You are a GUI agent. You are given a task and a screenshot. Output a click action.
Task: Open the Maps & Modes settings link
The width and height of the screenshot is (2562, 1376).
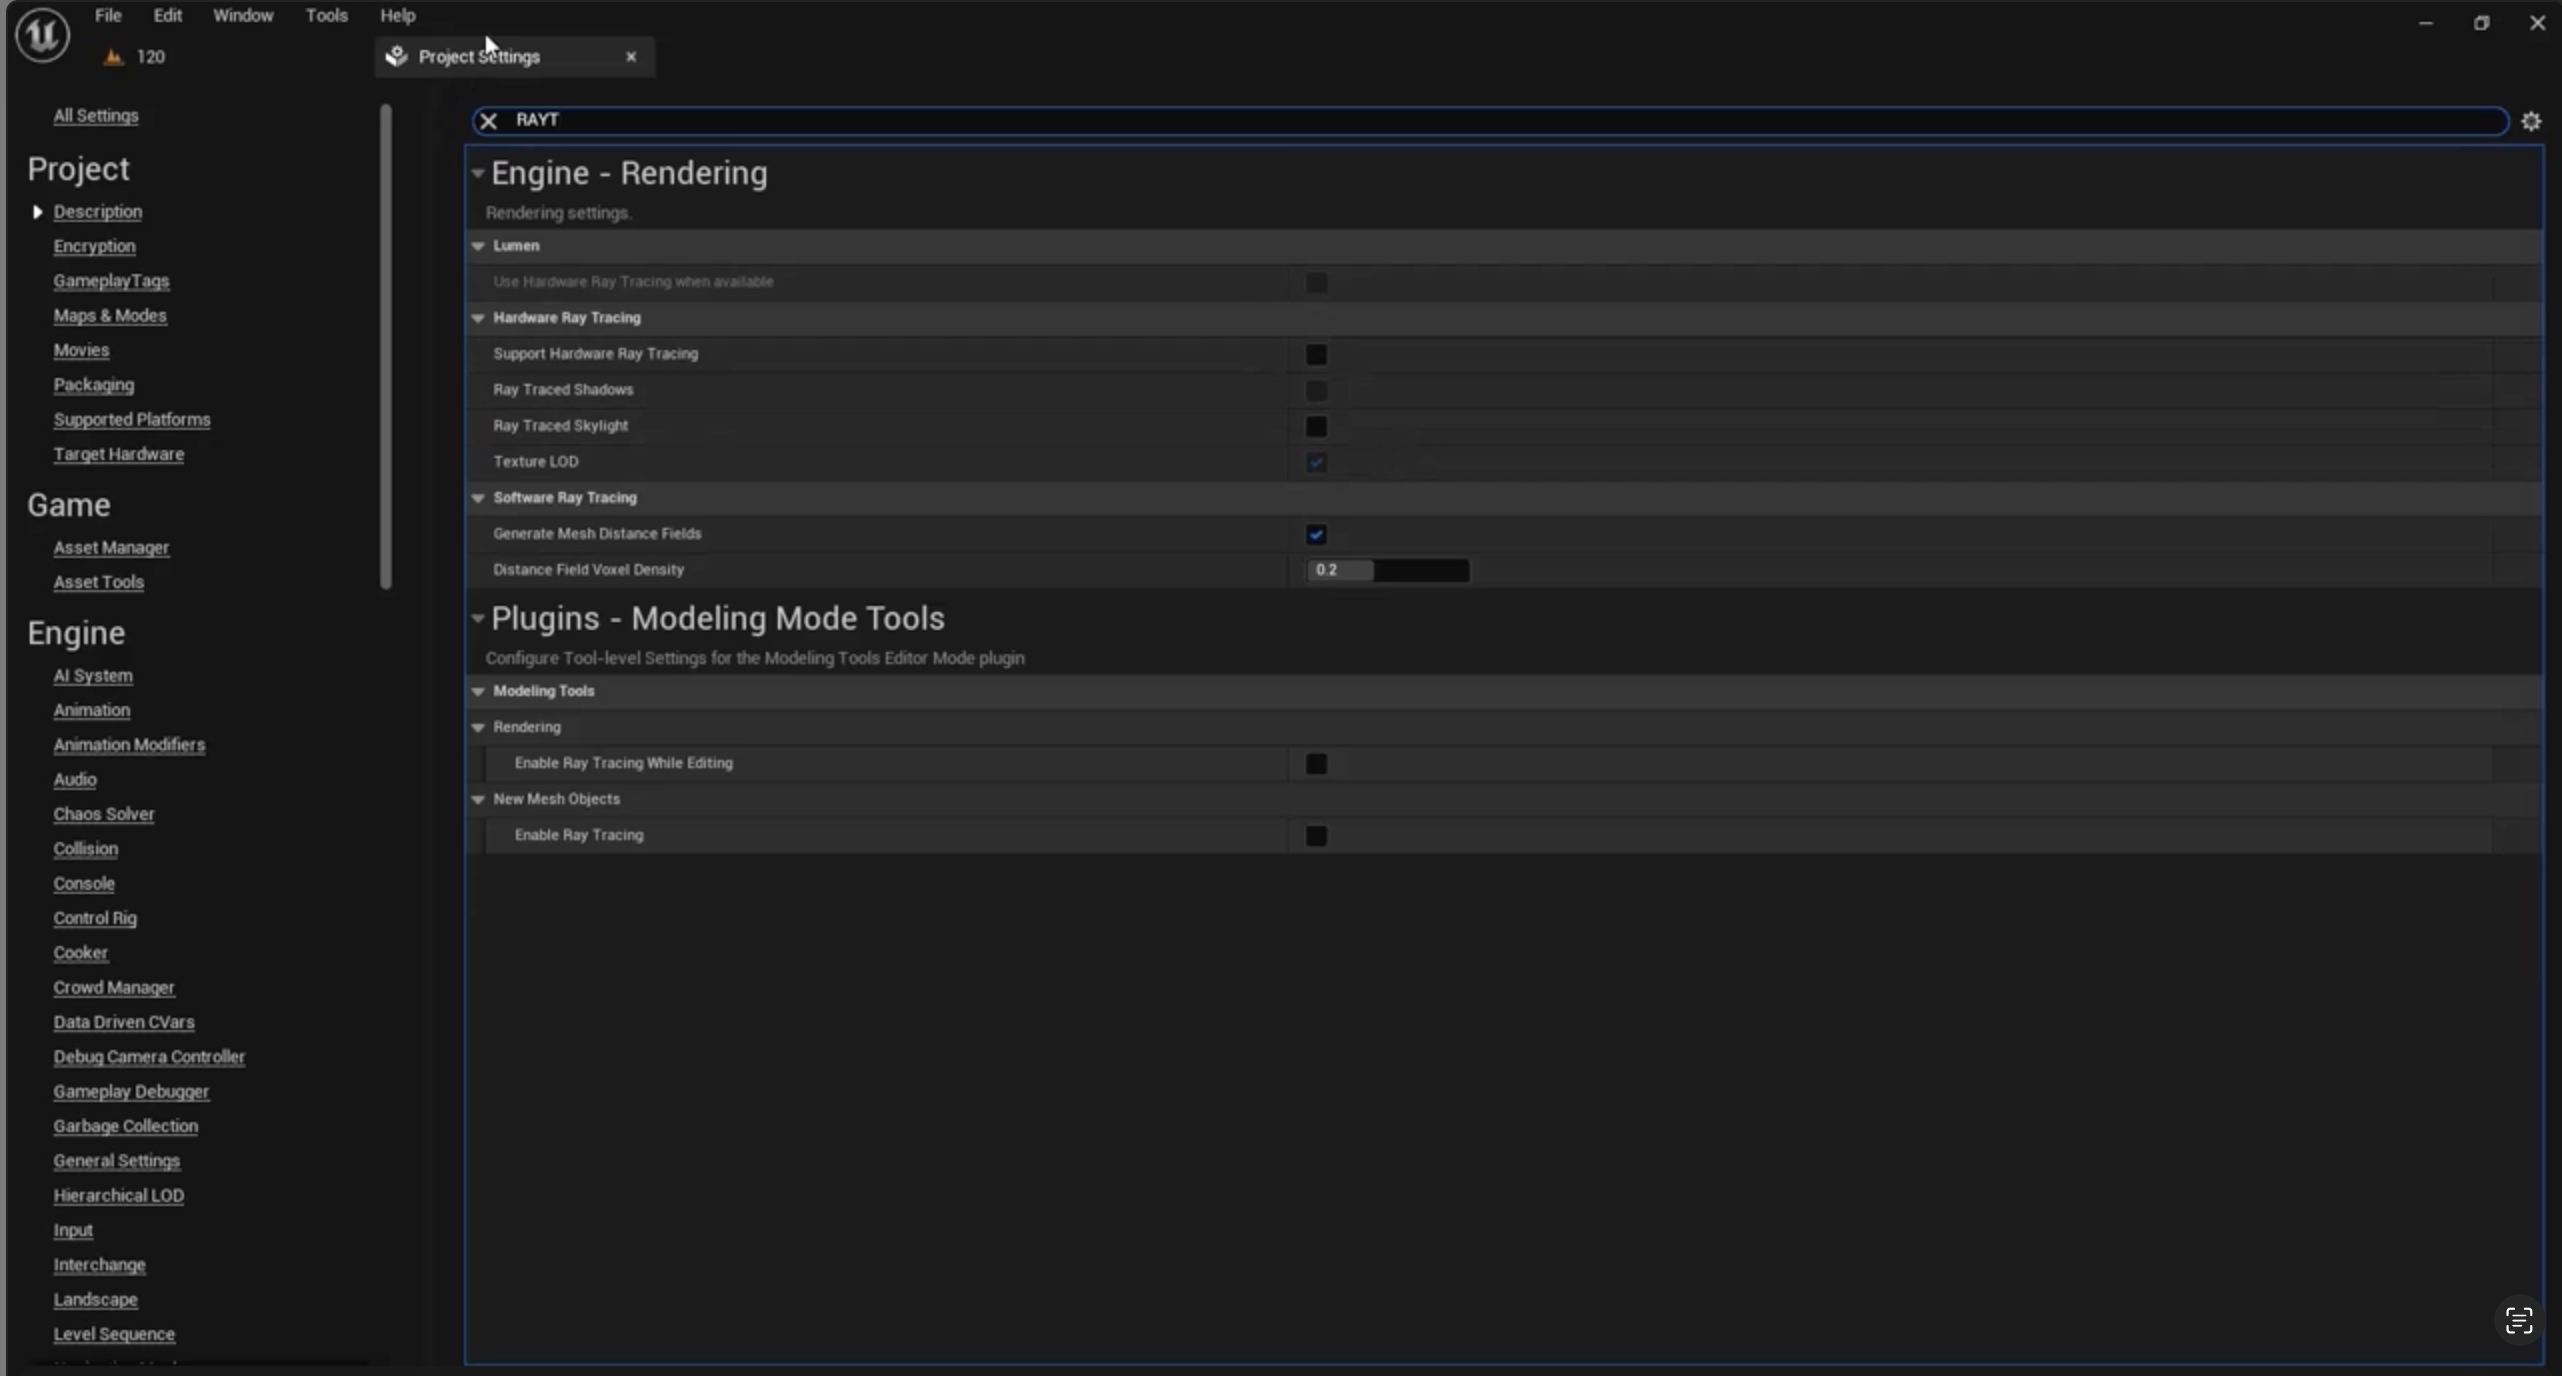[x=110, y=316]
